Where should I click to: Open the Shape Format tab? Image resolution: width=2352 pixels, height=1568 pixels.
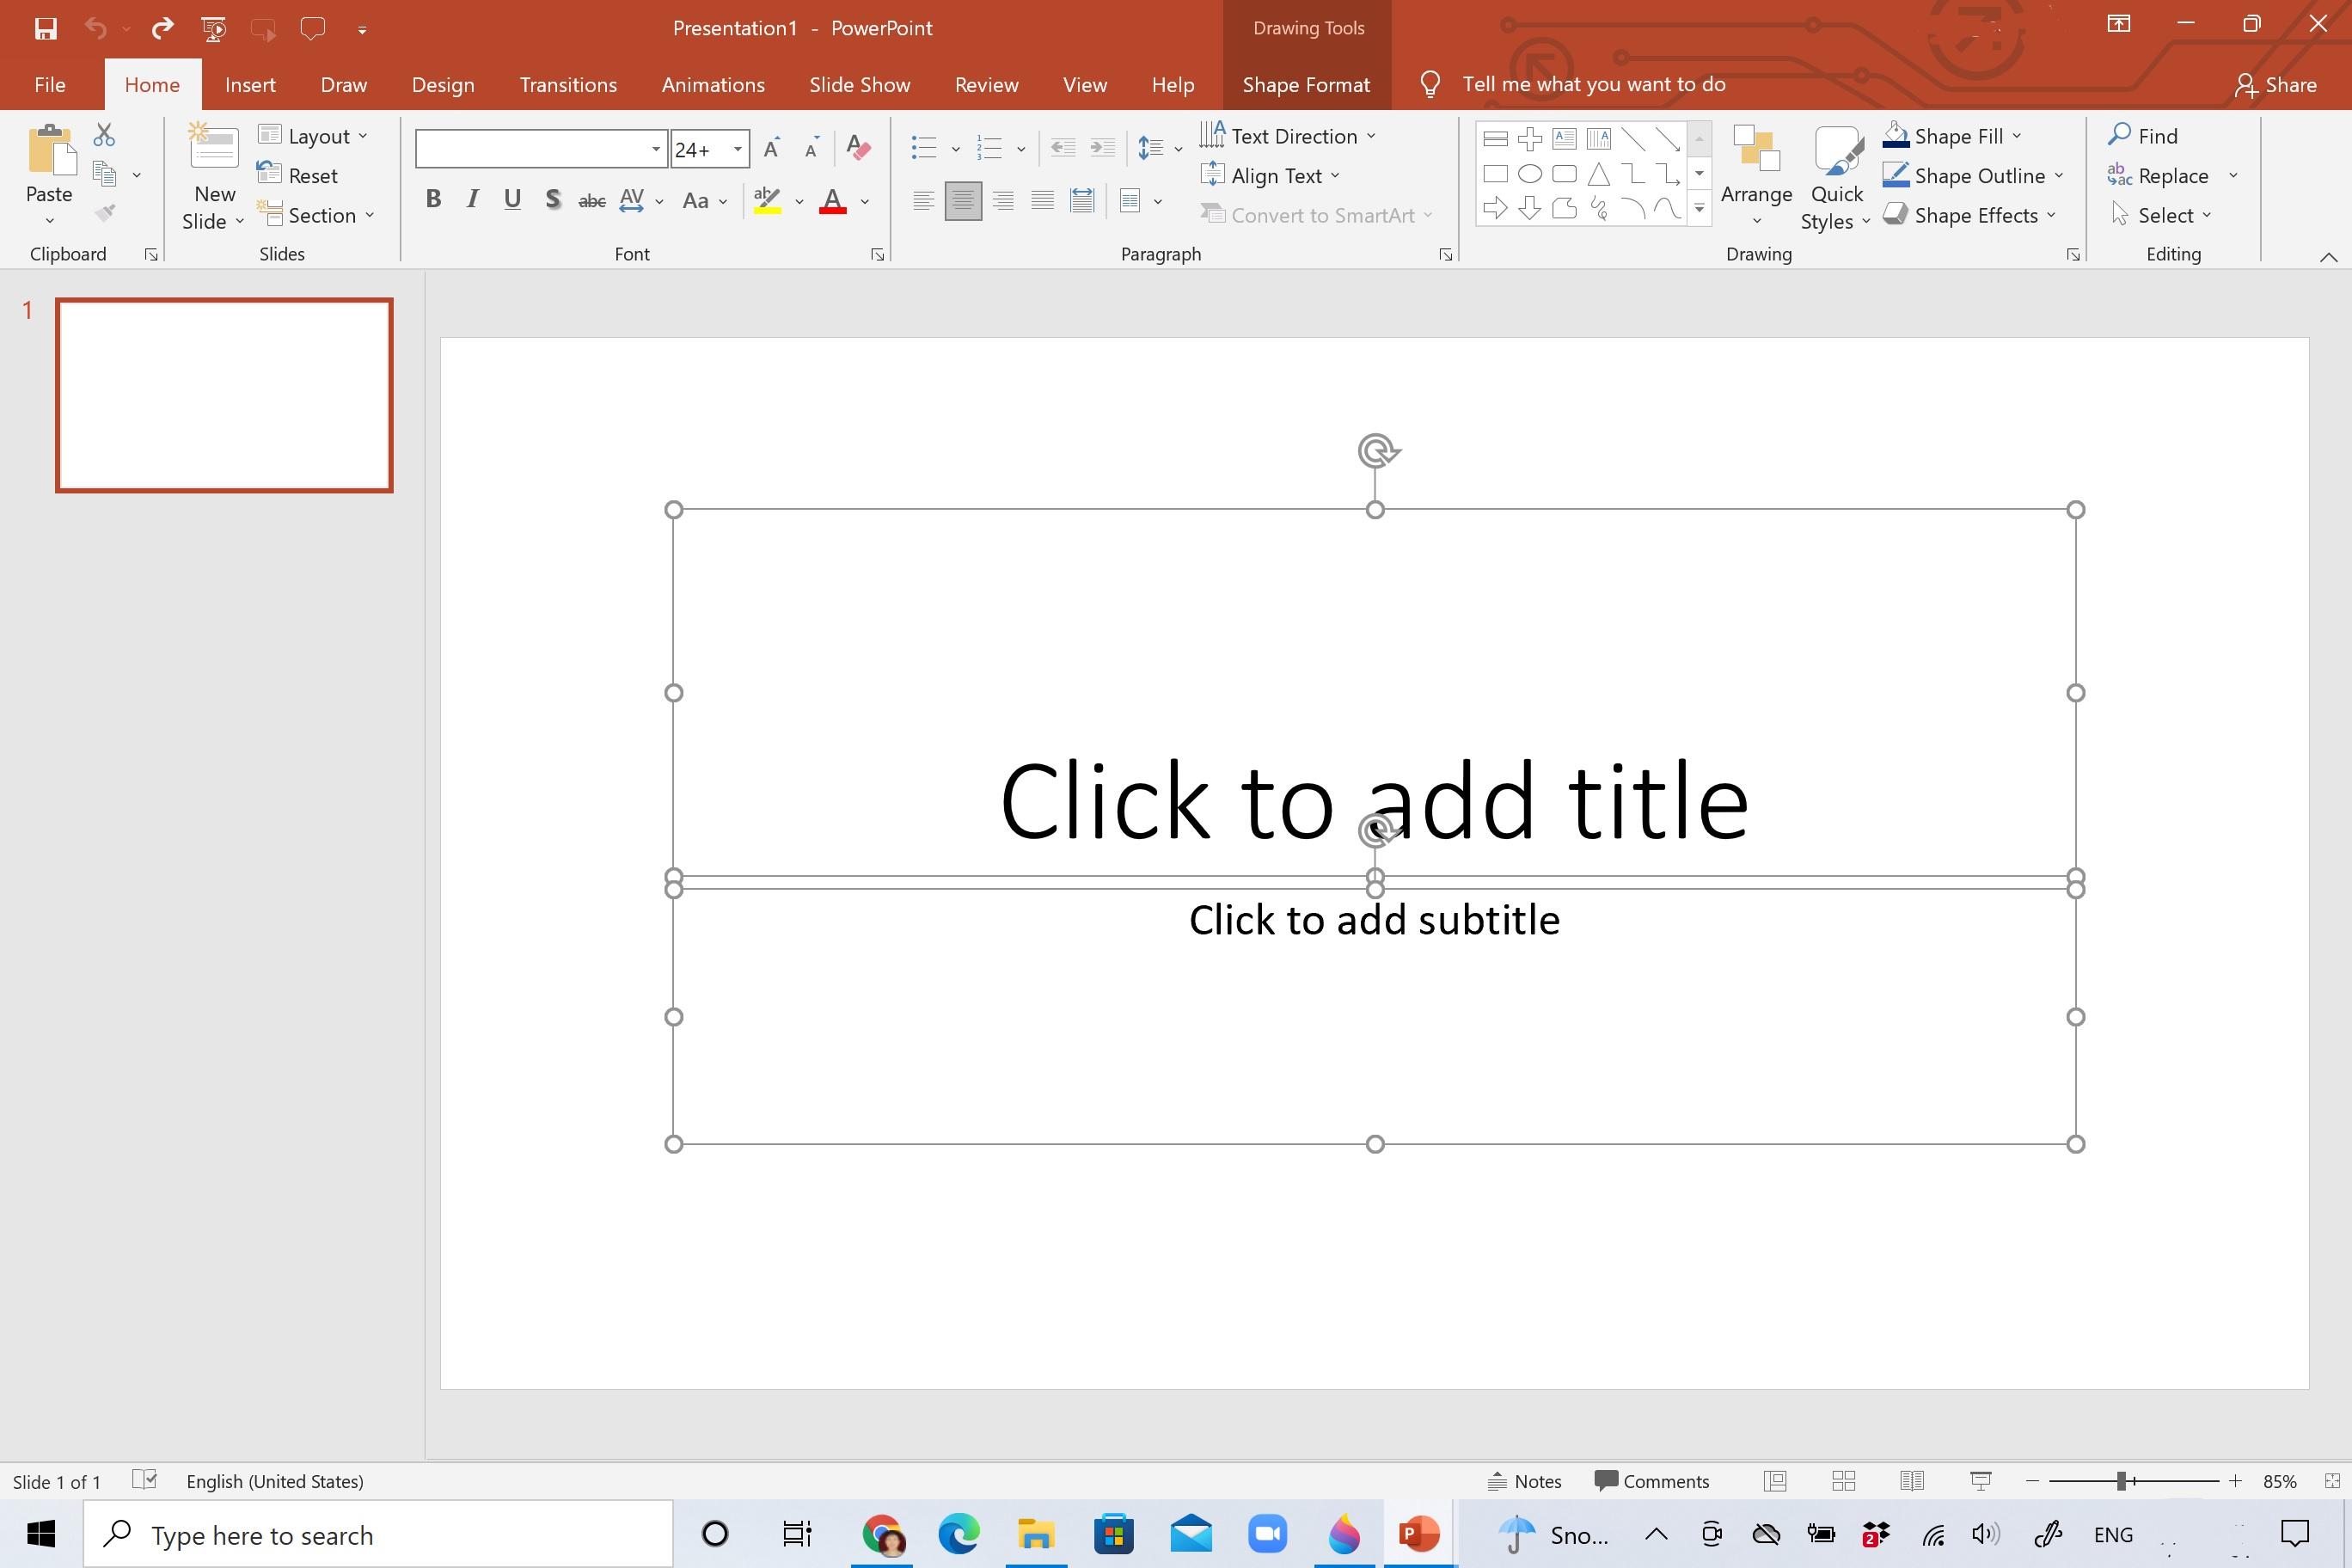click(1305, 84)
